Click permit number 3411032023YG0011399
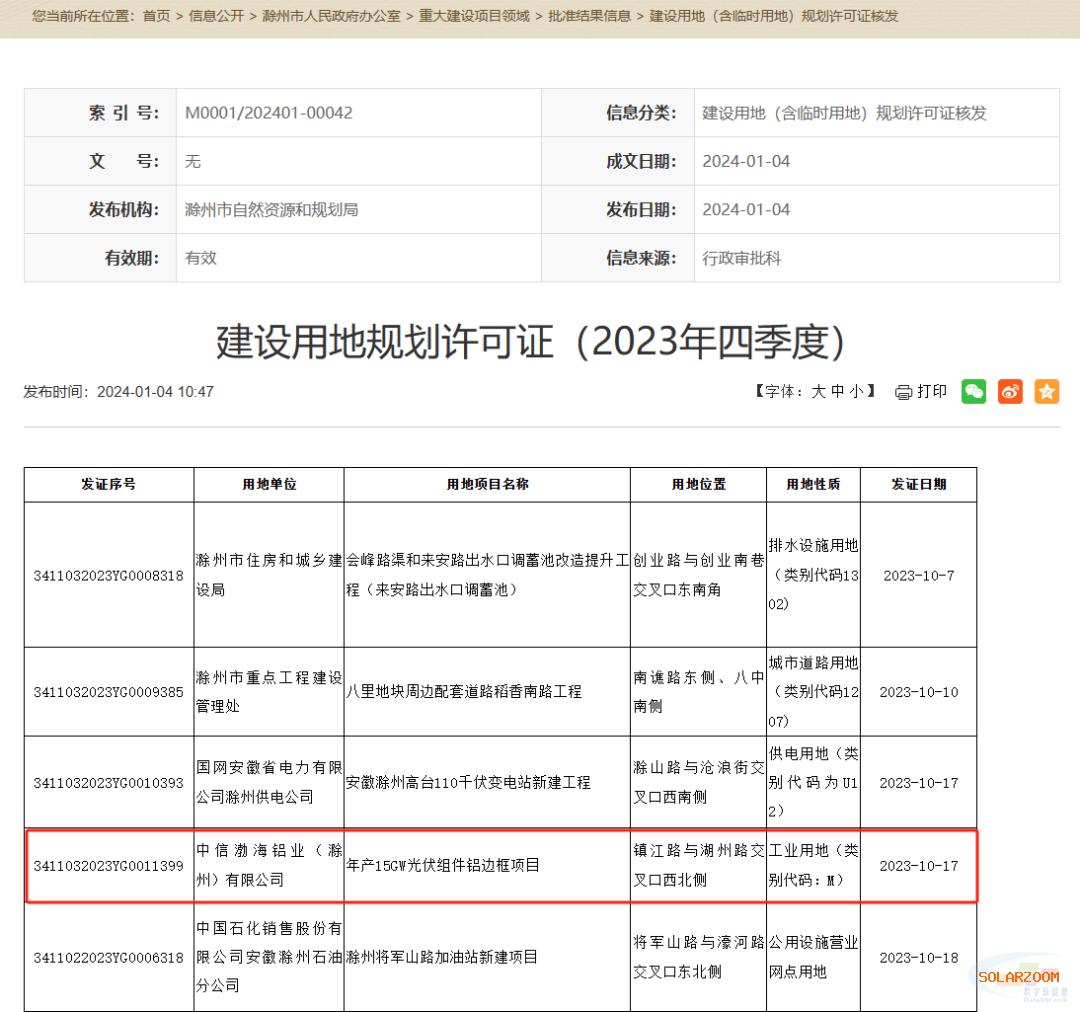The image size is (1080, 1012). pyautogui.click(x=109, y=866)
